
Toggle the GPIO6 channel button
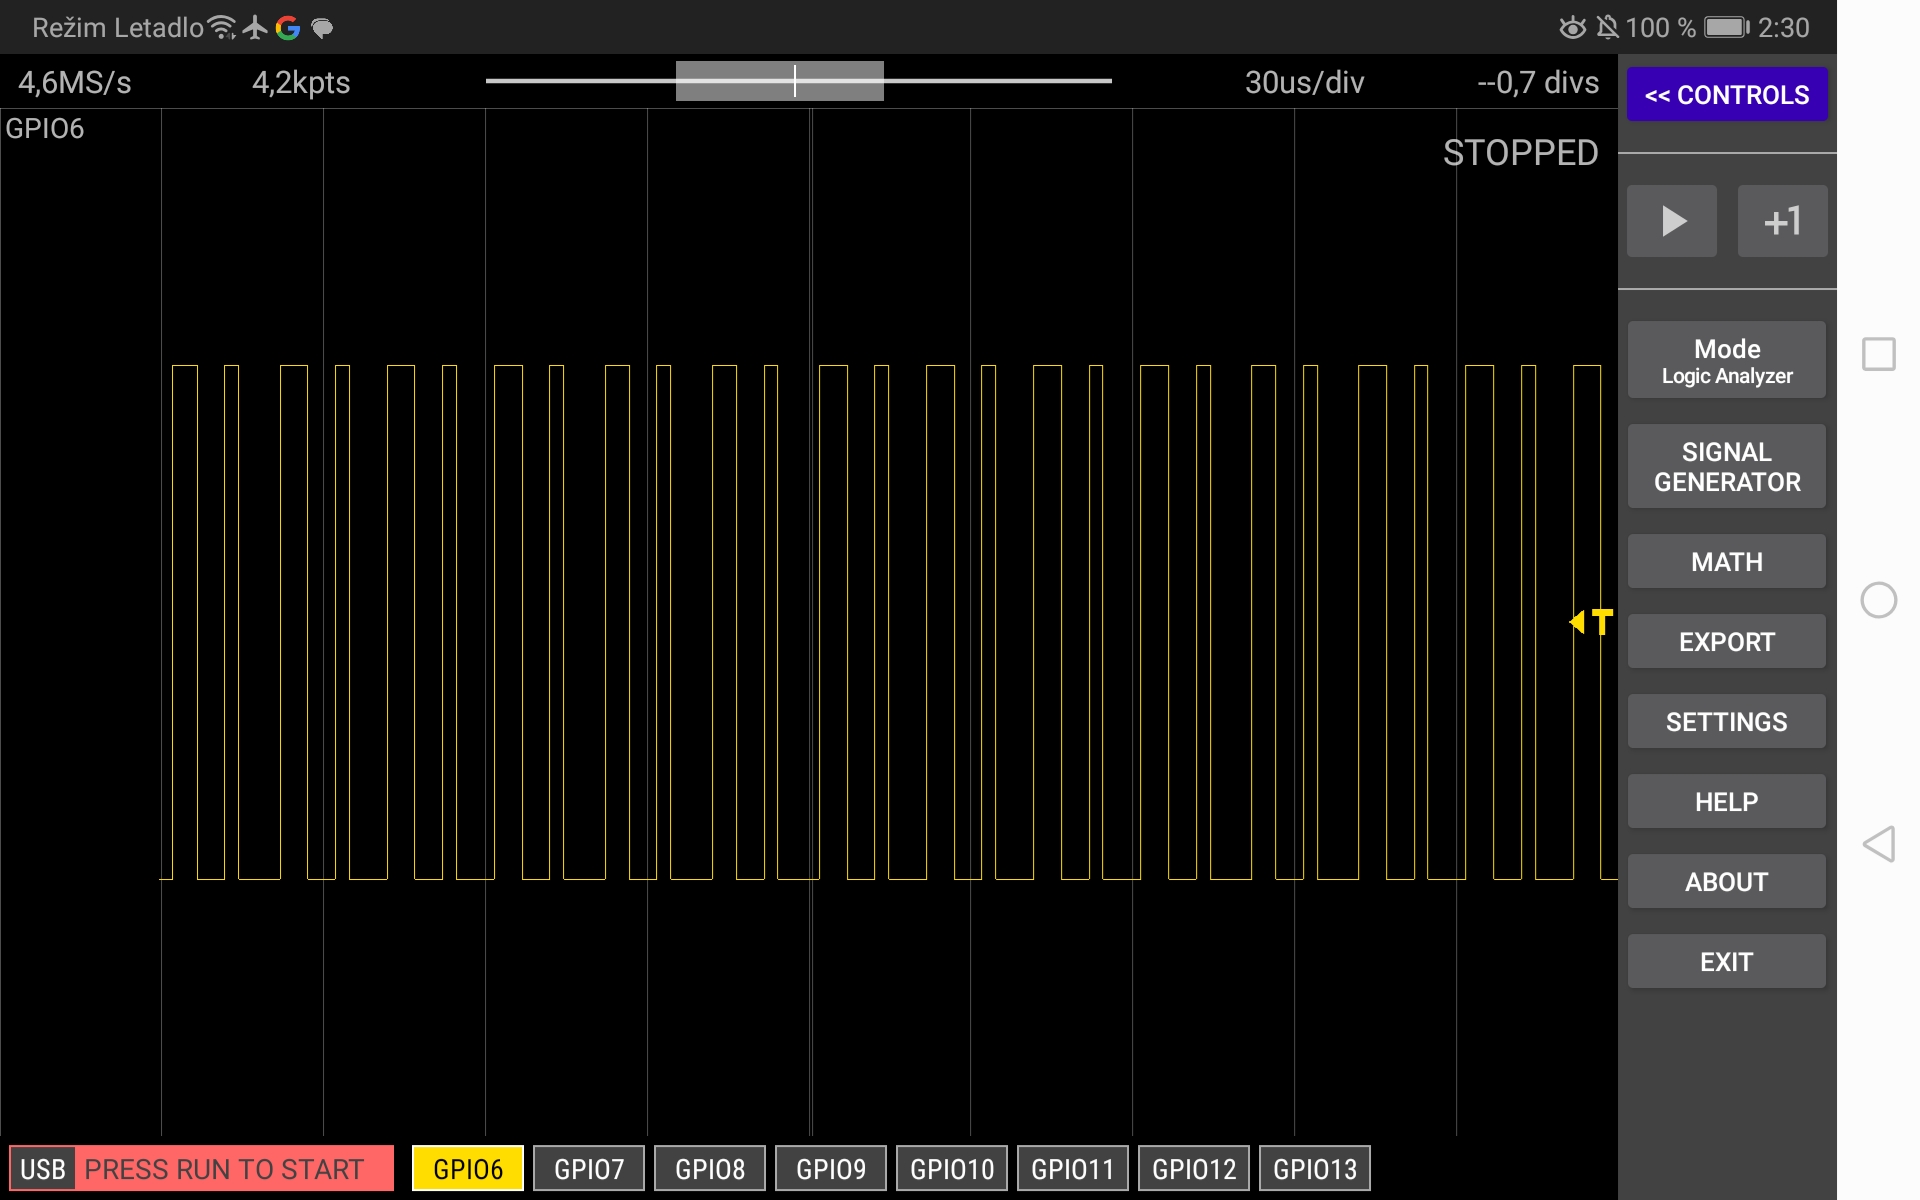pyautogui.click(x=467, y=1168)
